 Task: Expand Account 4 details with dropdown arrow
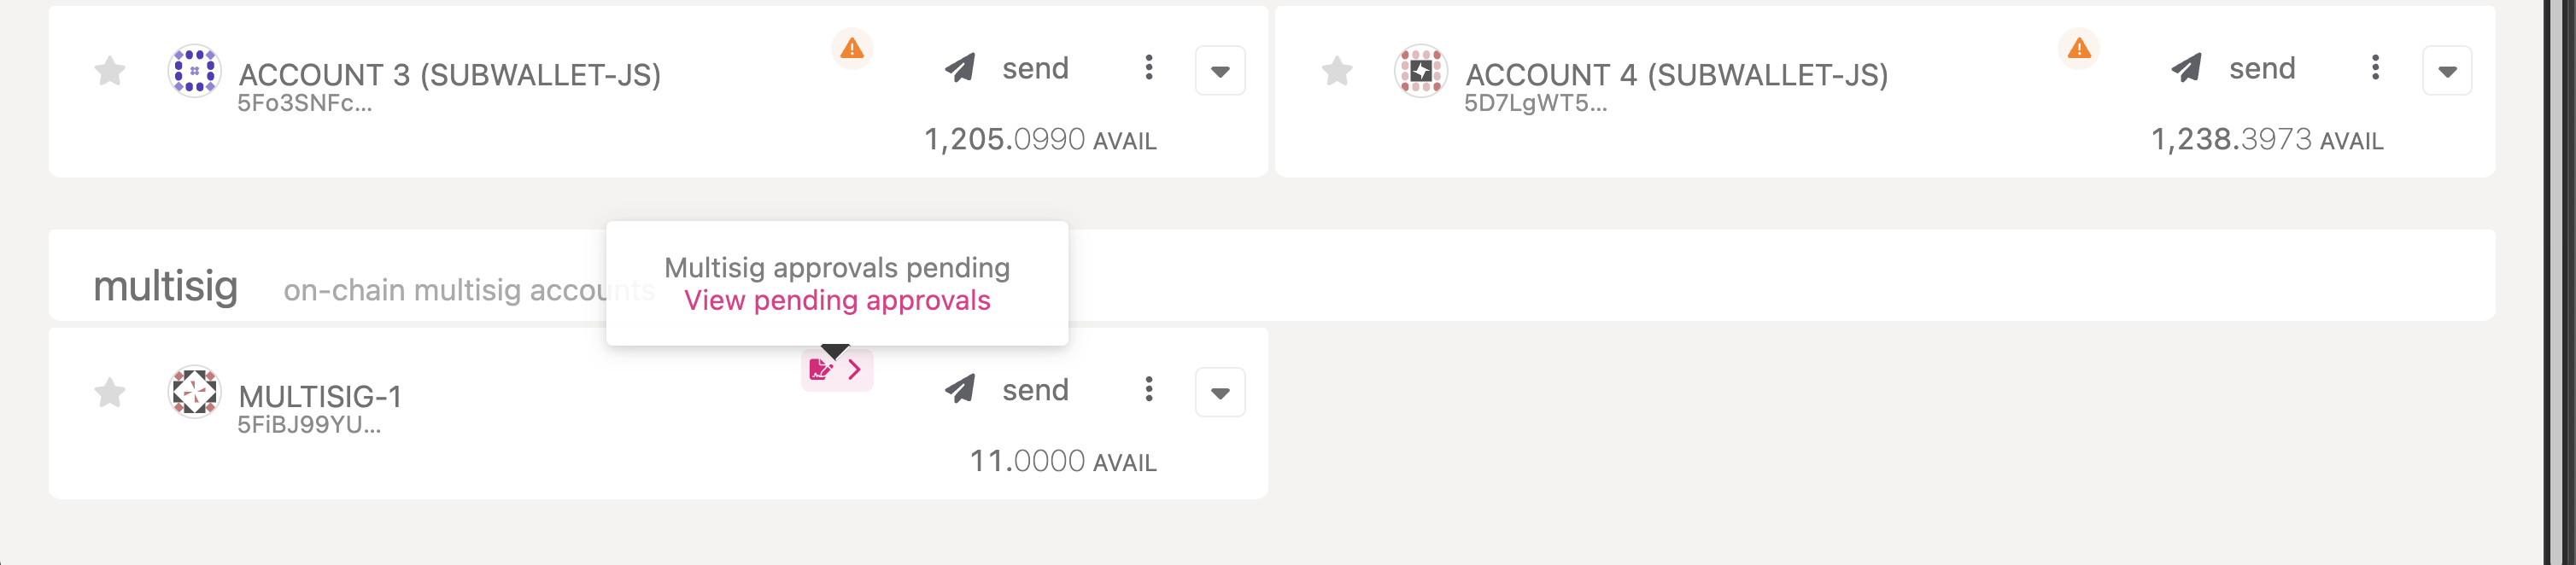click(2446, 71)
